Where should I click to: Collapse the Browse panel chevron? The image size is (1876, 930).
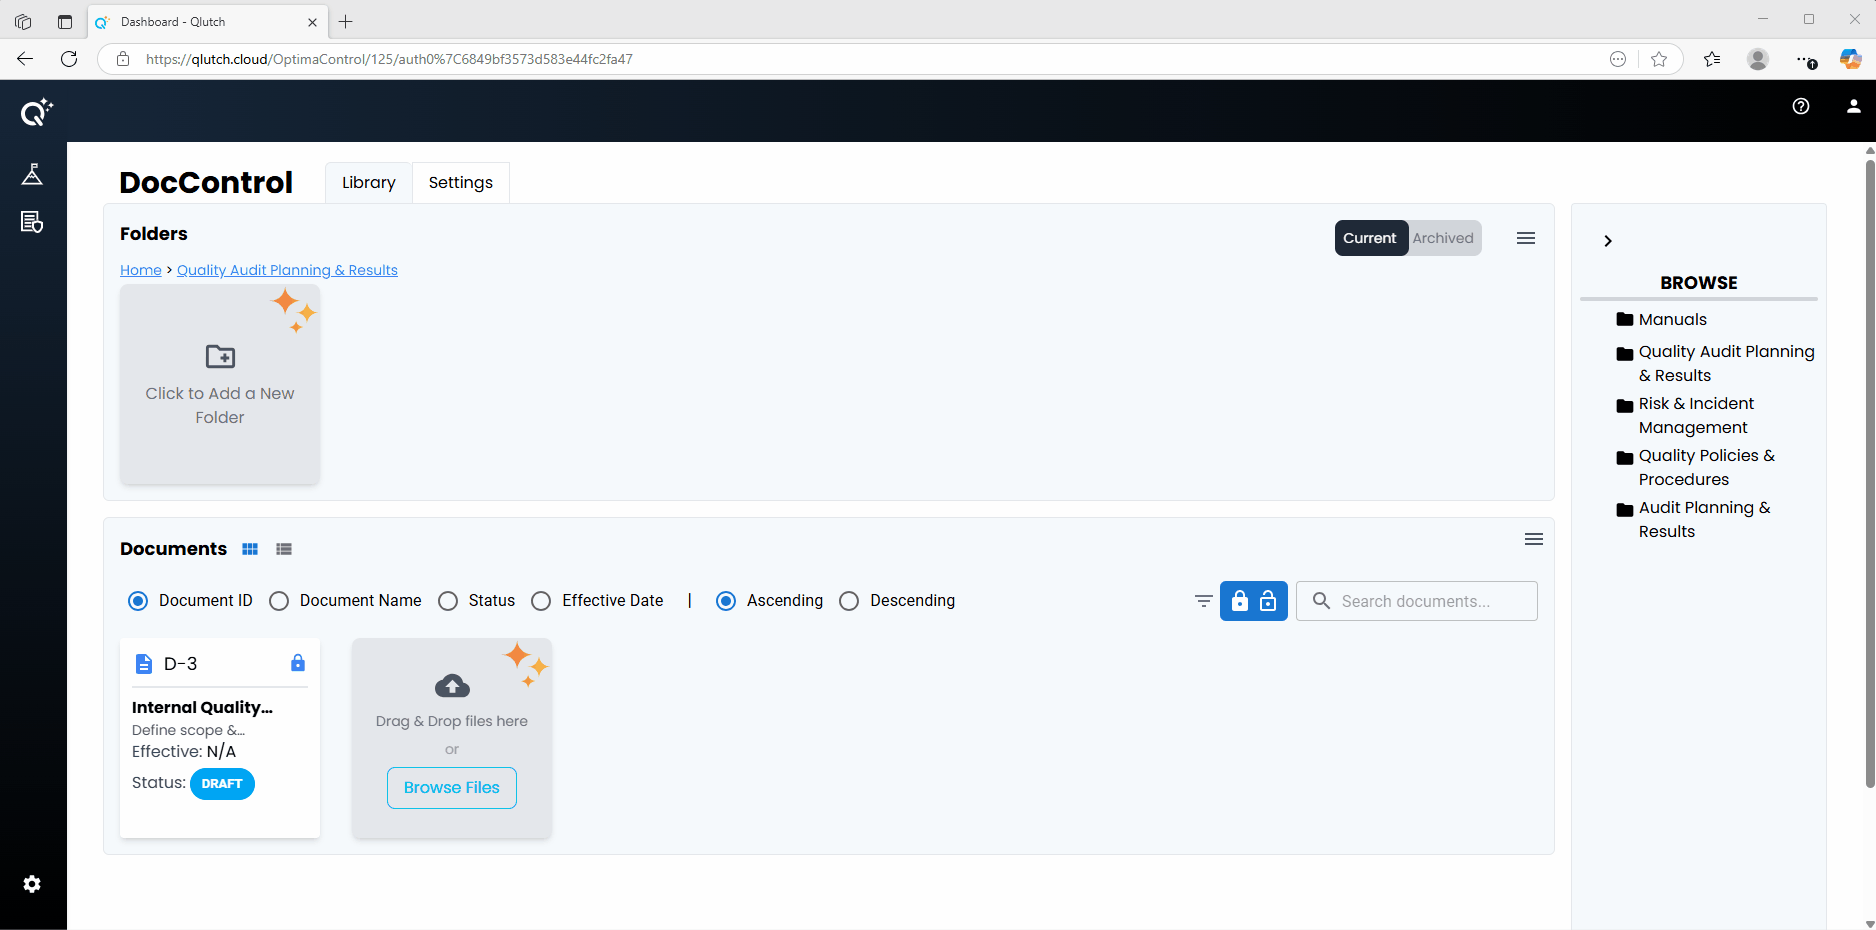coord(1608,241)
